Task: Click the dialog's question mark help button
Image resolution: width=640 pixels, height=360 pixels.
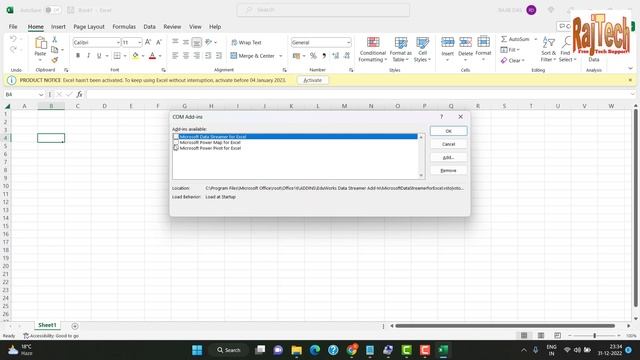Action: click(x=441, y=117)
